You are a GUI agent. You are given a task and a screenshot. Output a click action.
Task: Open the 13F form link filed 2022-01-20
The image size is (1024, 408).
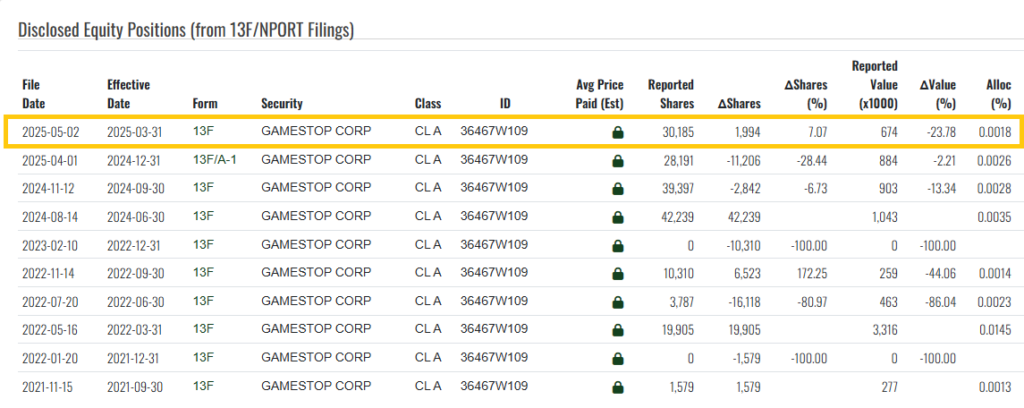(x=203, y=358)
